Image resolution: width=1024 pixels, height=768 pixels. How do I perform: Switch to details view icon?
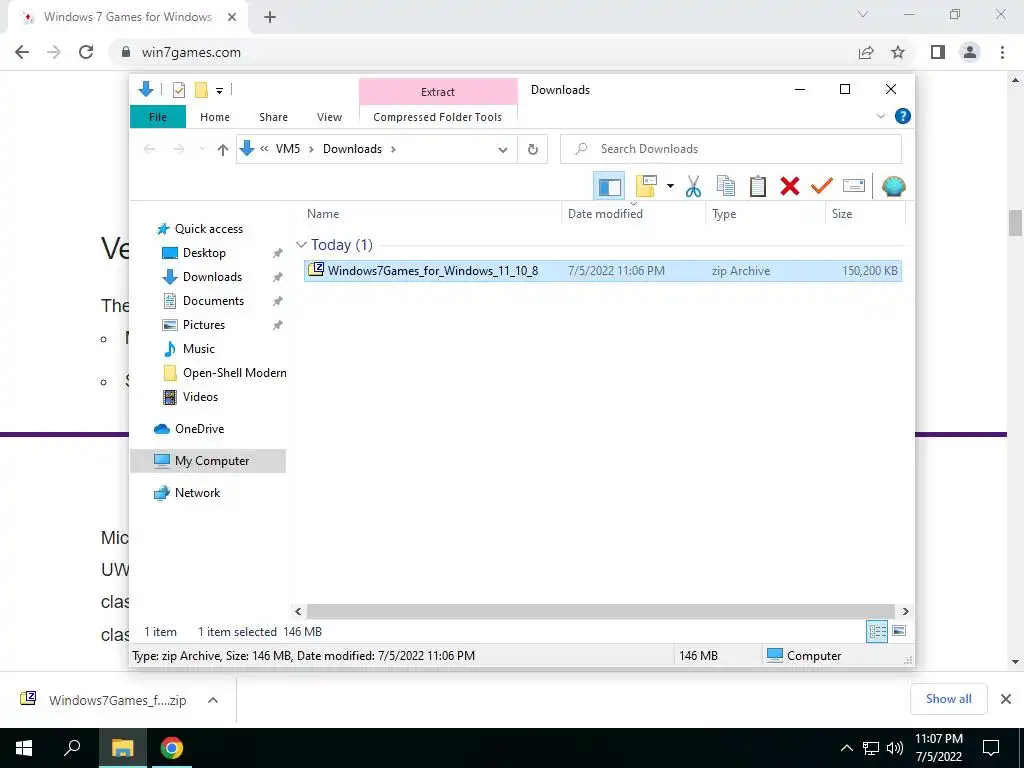coord(877,632)
